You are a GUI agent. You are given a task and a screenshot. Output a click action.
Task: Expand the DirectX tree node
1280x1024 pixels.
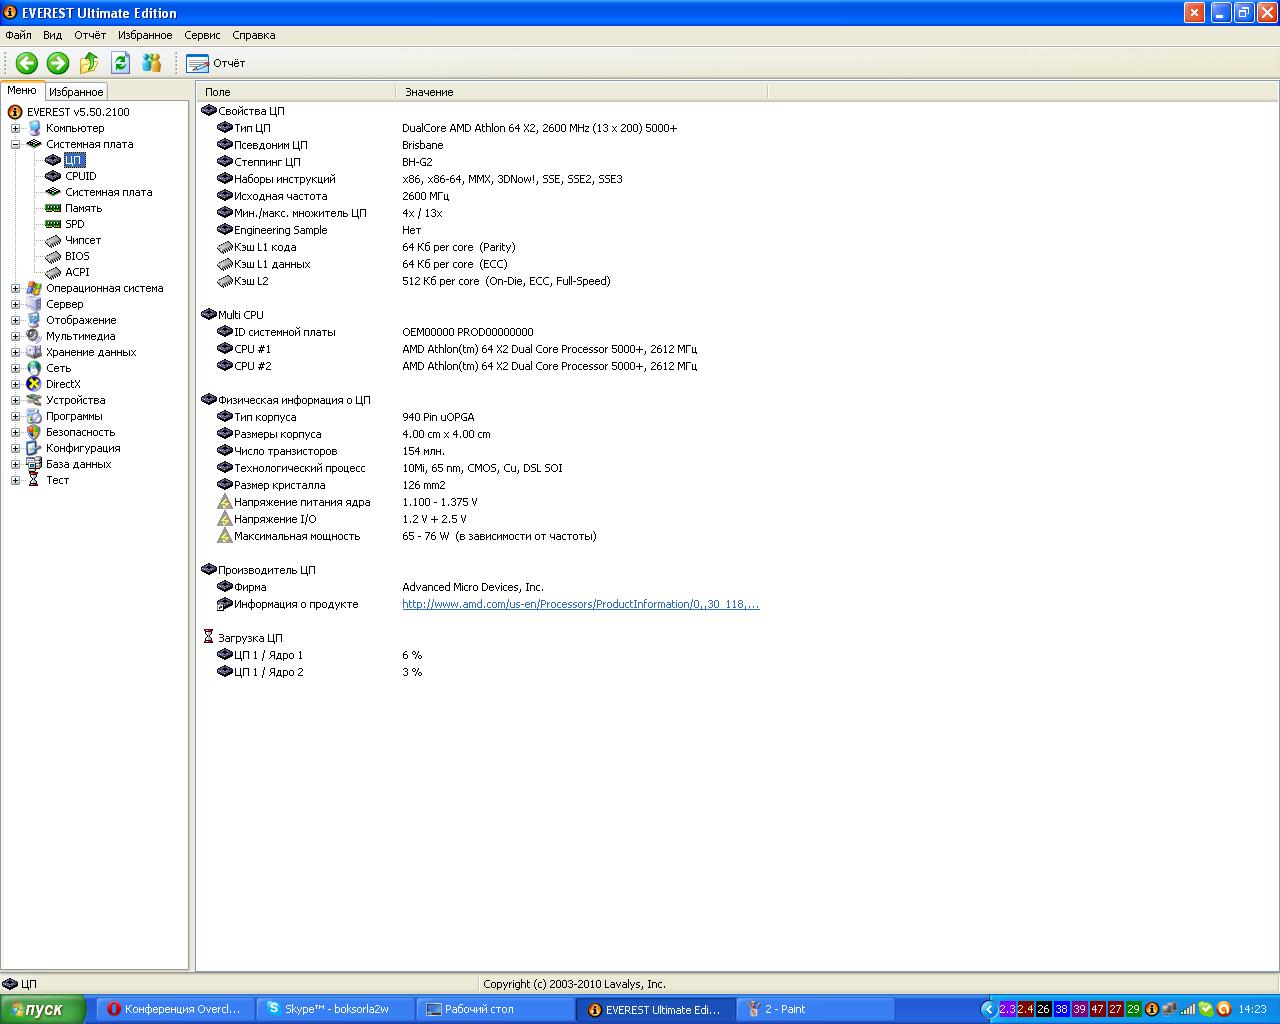(x=15, y=384)
